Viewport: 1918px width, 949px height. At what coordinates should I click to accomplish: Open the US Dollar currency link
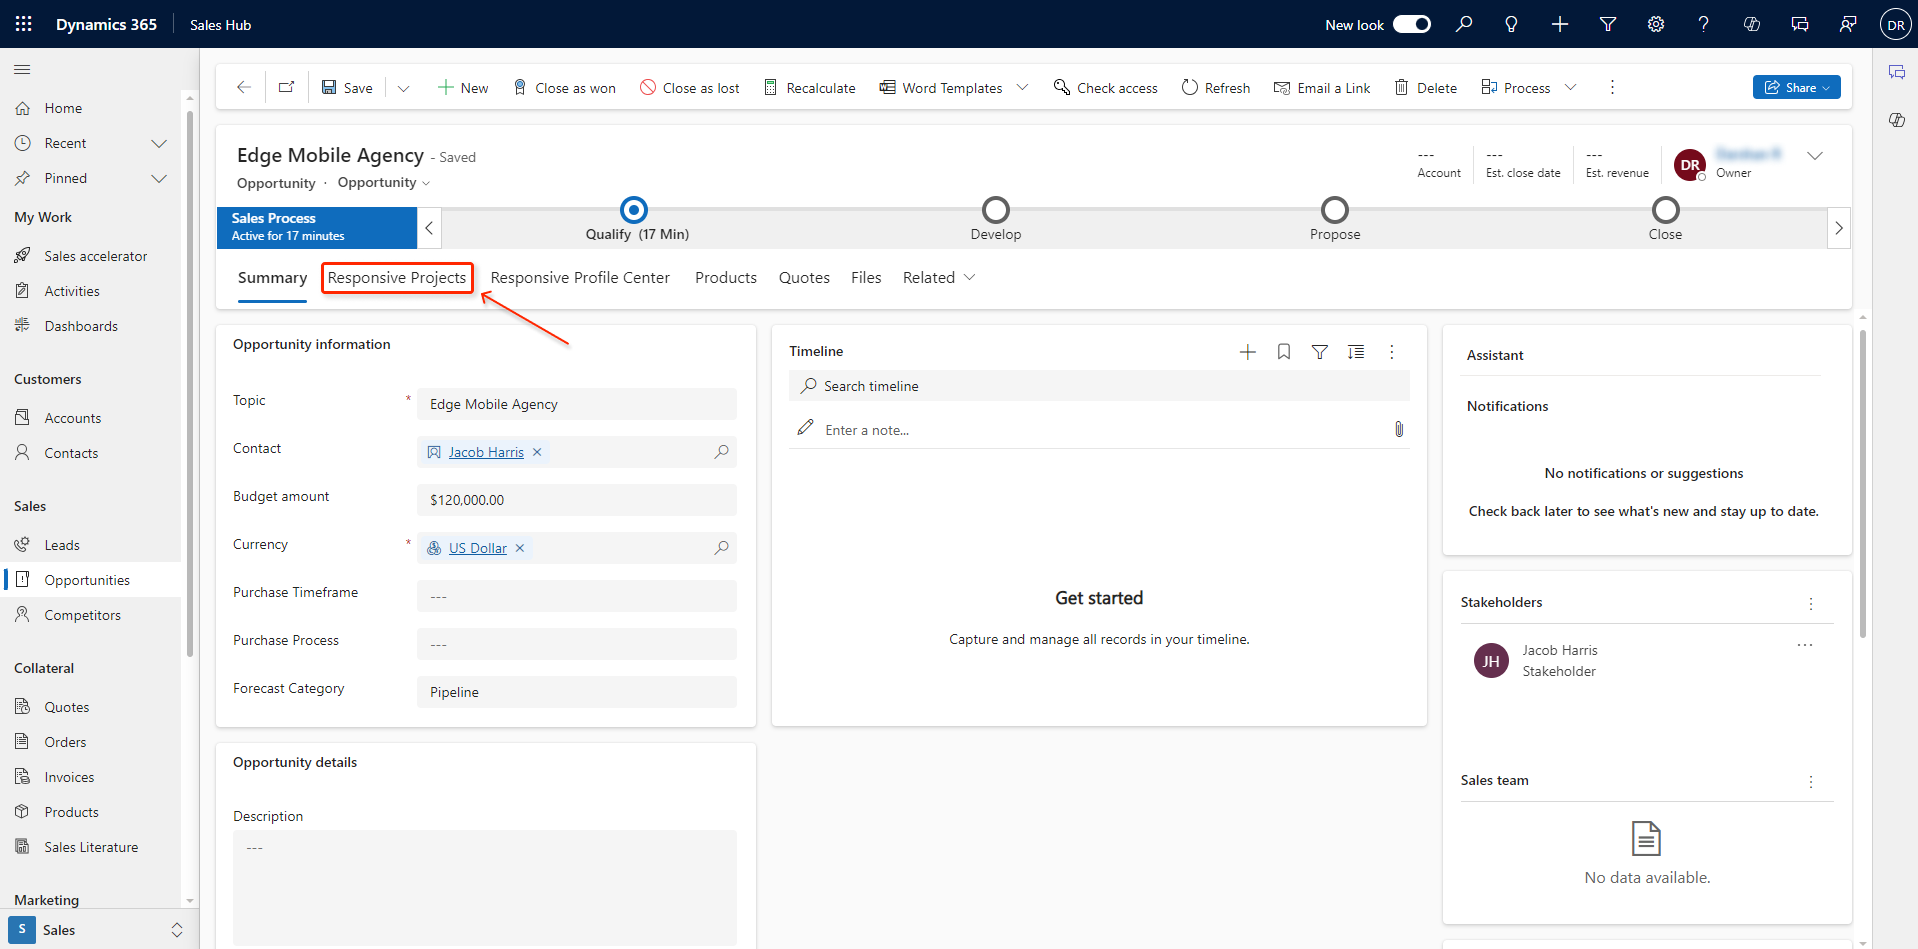tap(478, 548)
